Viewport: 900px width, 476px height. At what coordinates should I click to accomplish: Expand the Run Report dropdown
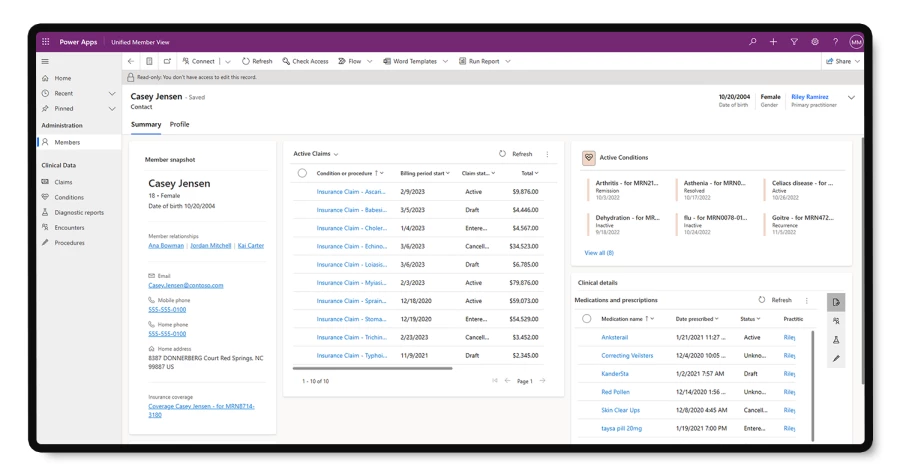pyautogui.click(x=508, y=61)
